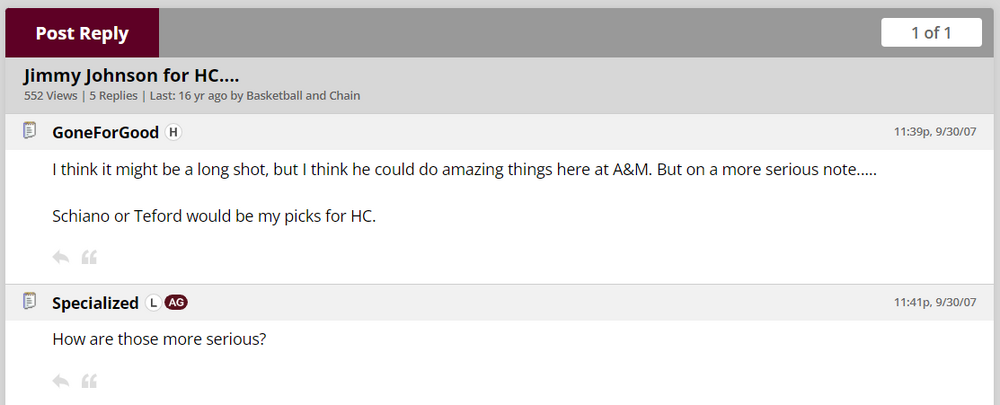1000x405 pixels.
Task: Click the 552 Views thread stat text
Action: tap(51, 96)
